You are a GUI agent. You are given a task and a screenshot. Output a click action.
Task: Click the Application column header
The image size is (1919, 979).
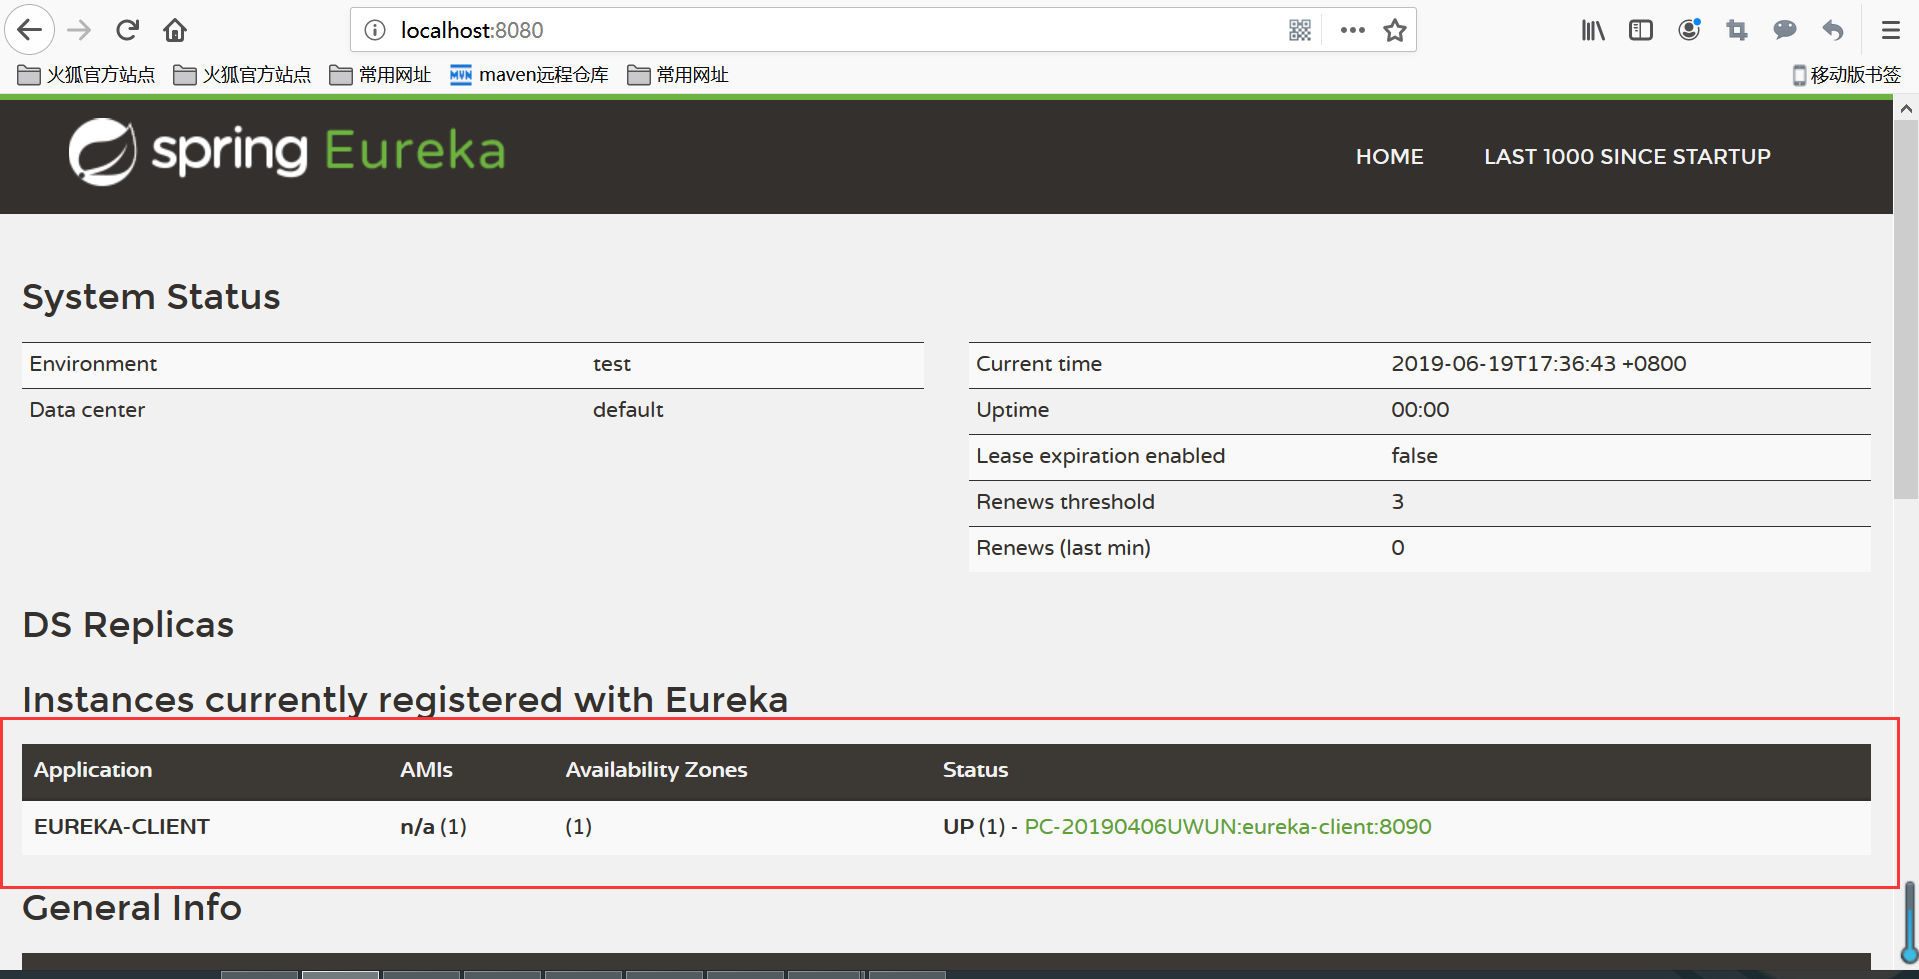93,770
